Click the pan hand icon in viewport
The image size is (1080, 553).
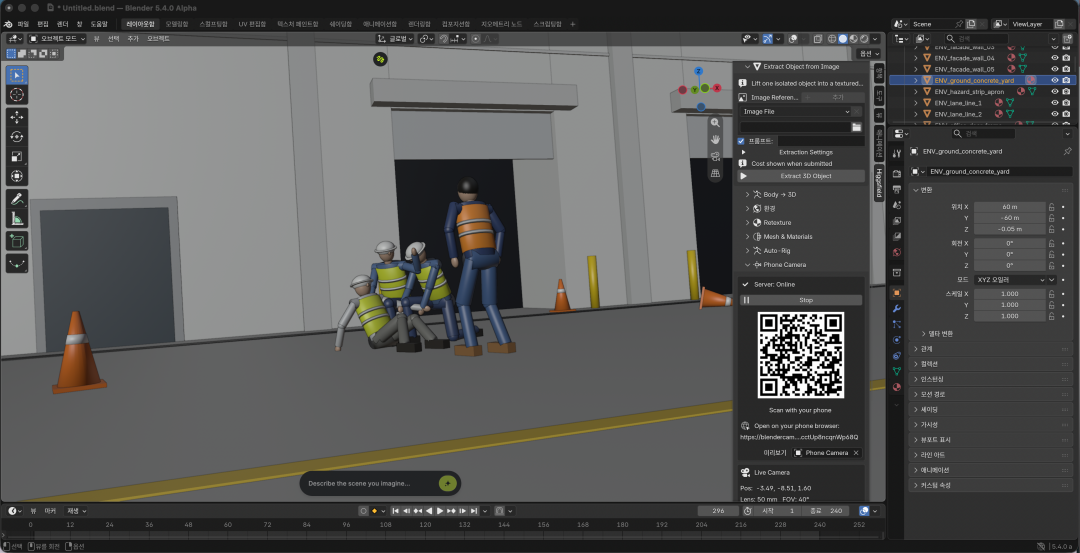[x=715, y=139]
